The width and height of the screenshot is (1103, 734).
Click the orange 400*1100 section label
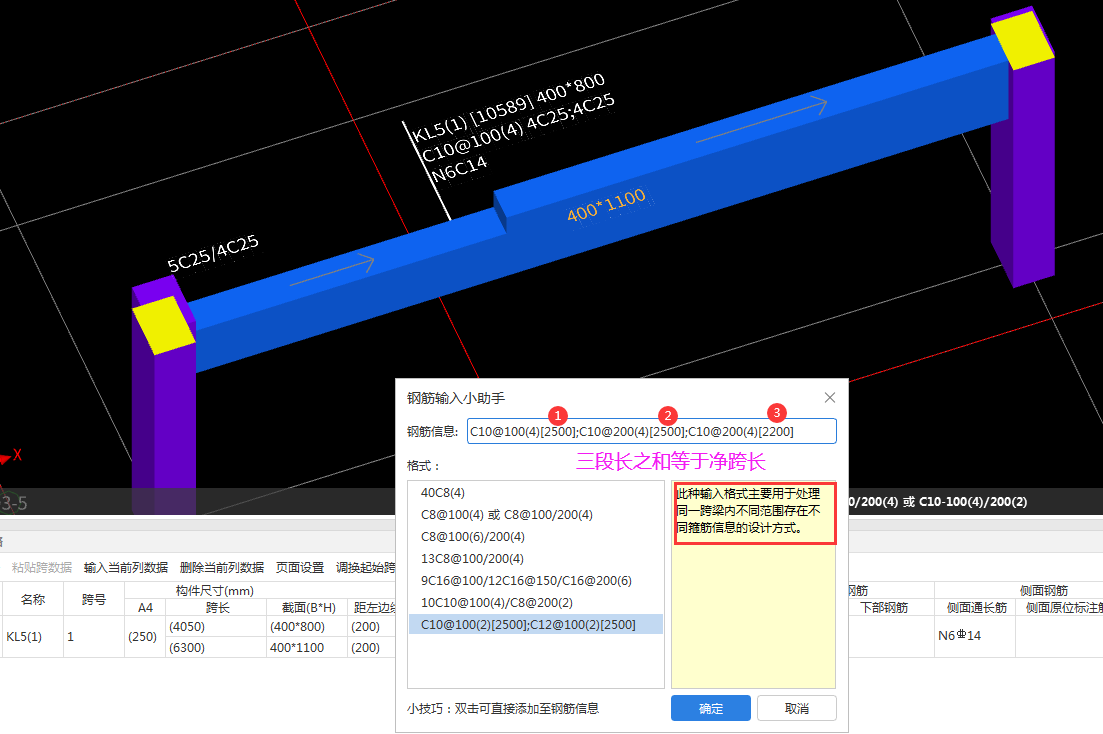coord(606,204)
